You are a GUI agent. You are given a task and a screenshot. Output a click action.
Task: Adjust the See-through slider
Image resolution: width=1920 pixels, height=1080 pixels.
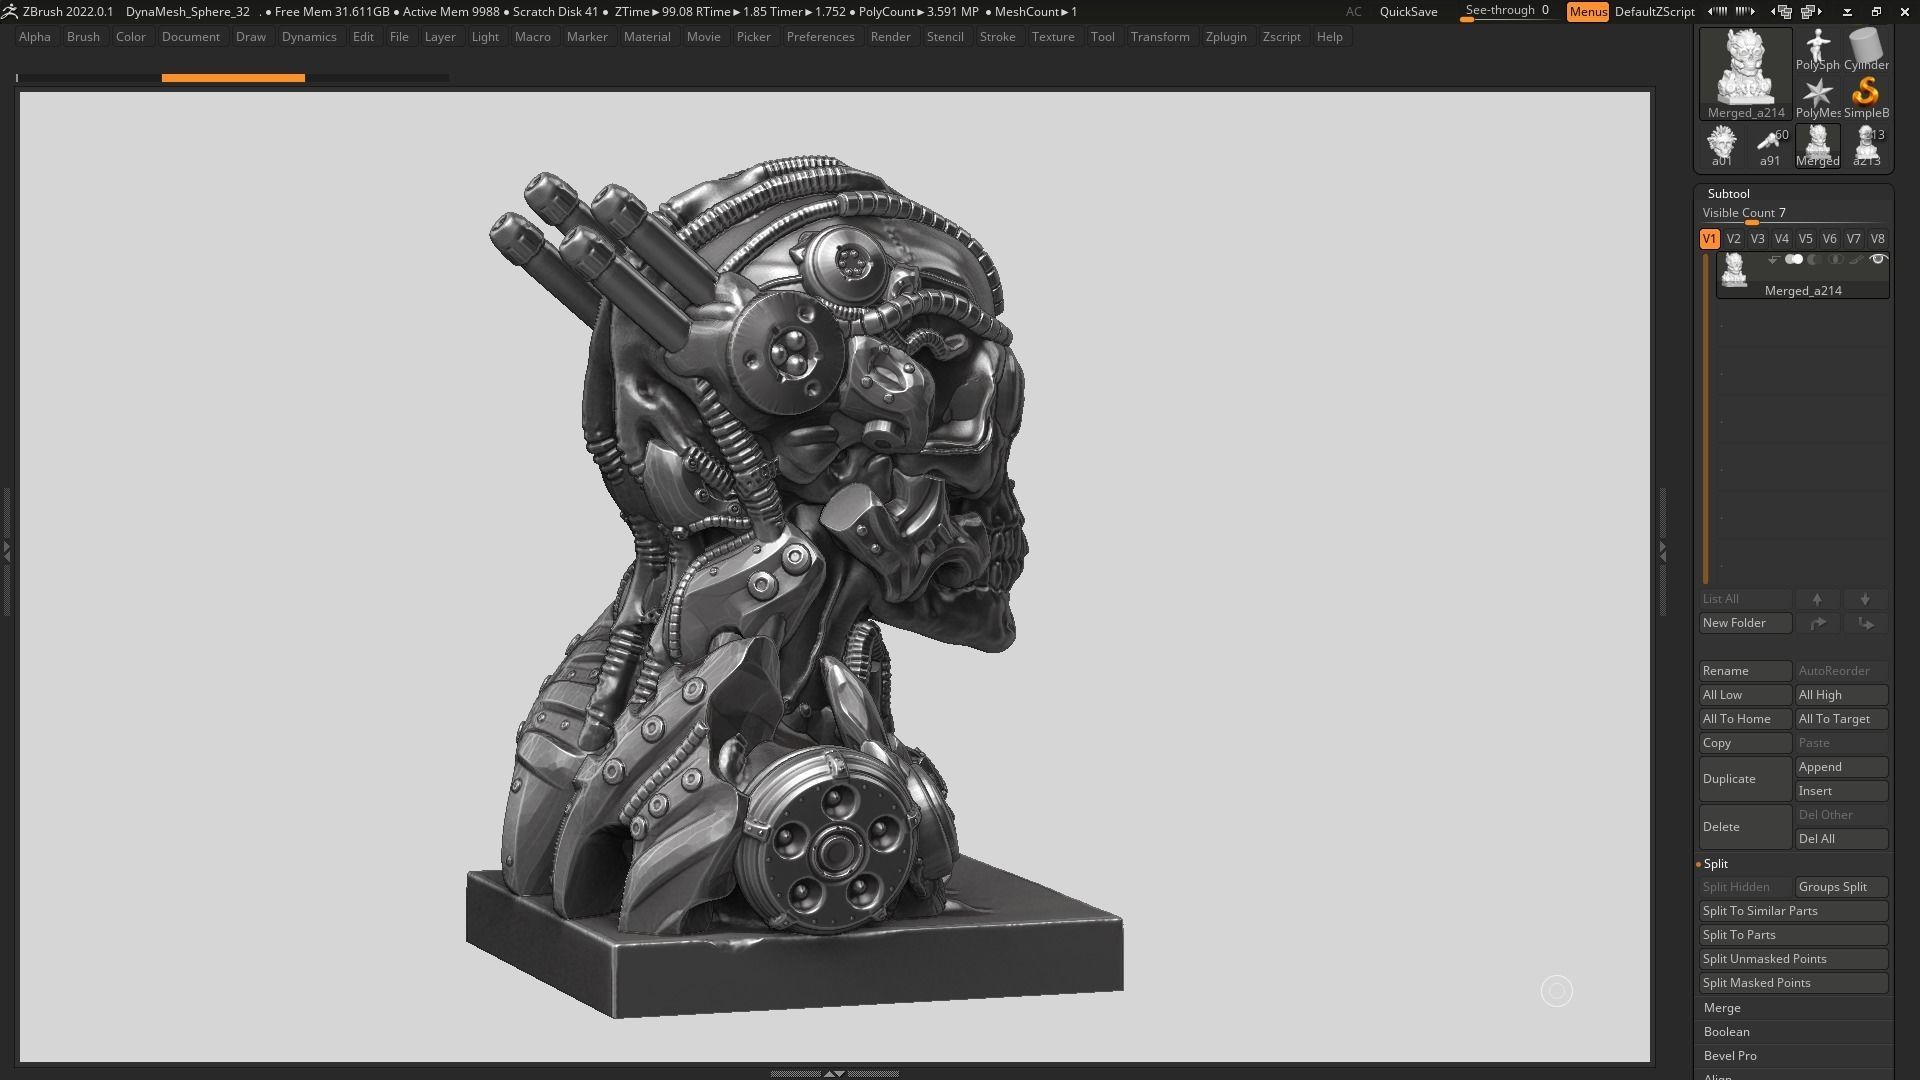tap(1508, 12)
